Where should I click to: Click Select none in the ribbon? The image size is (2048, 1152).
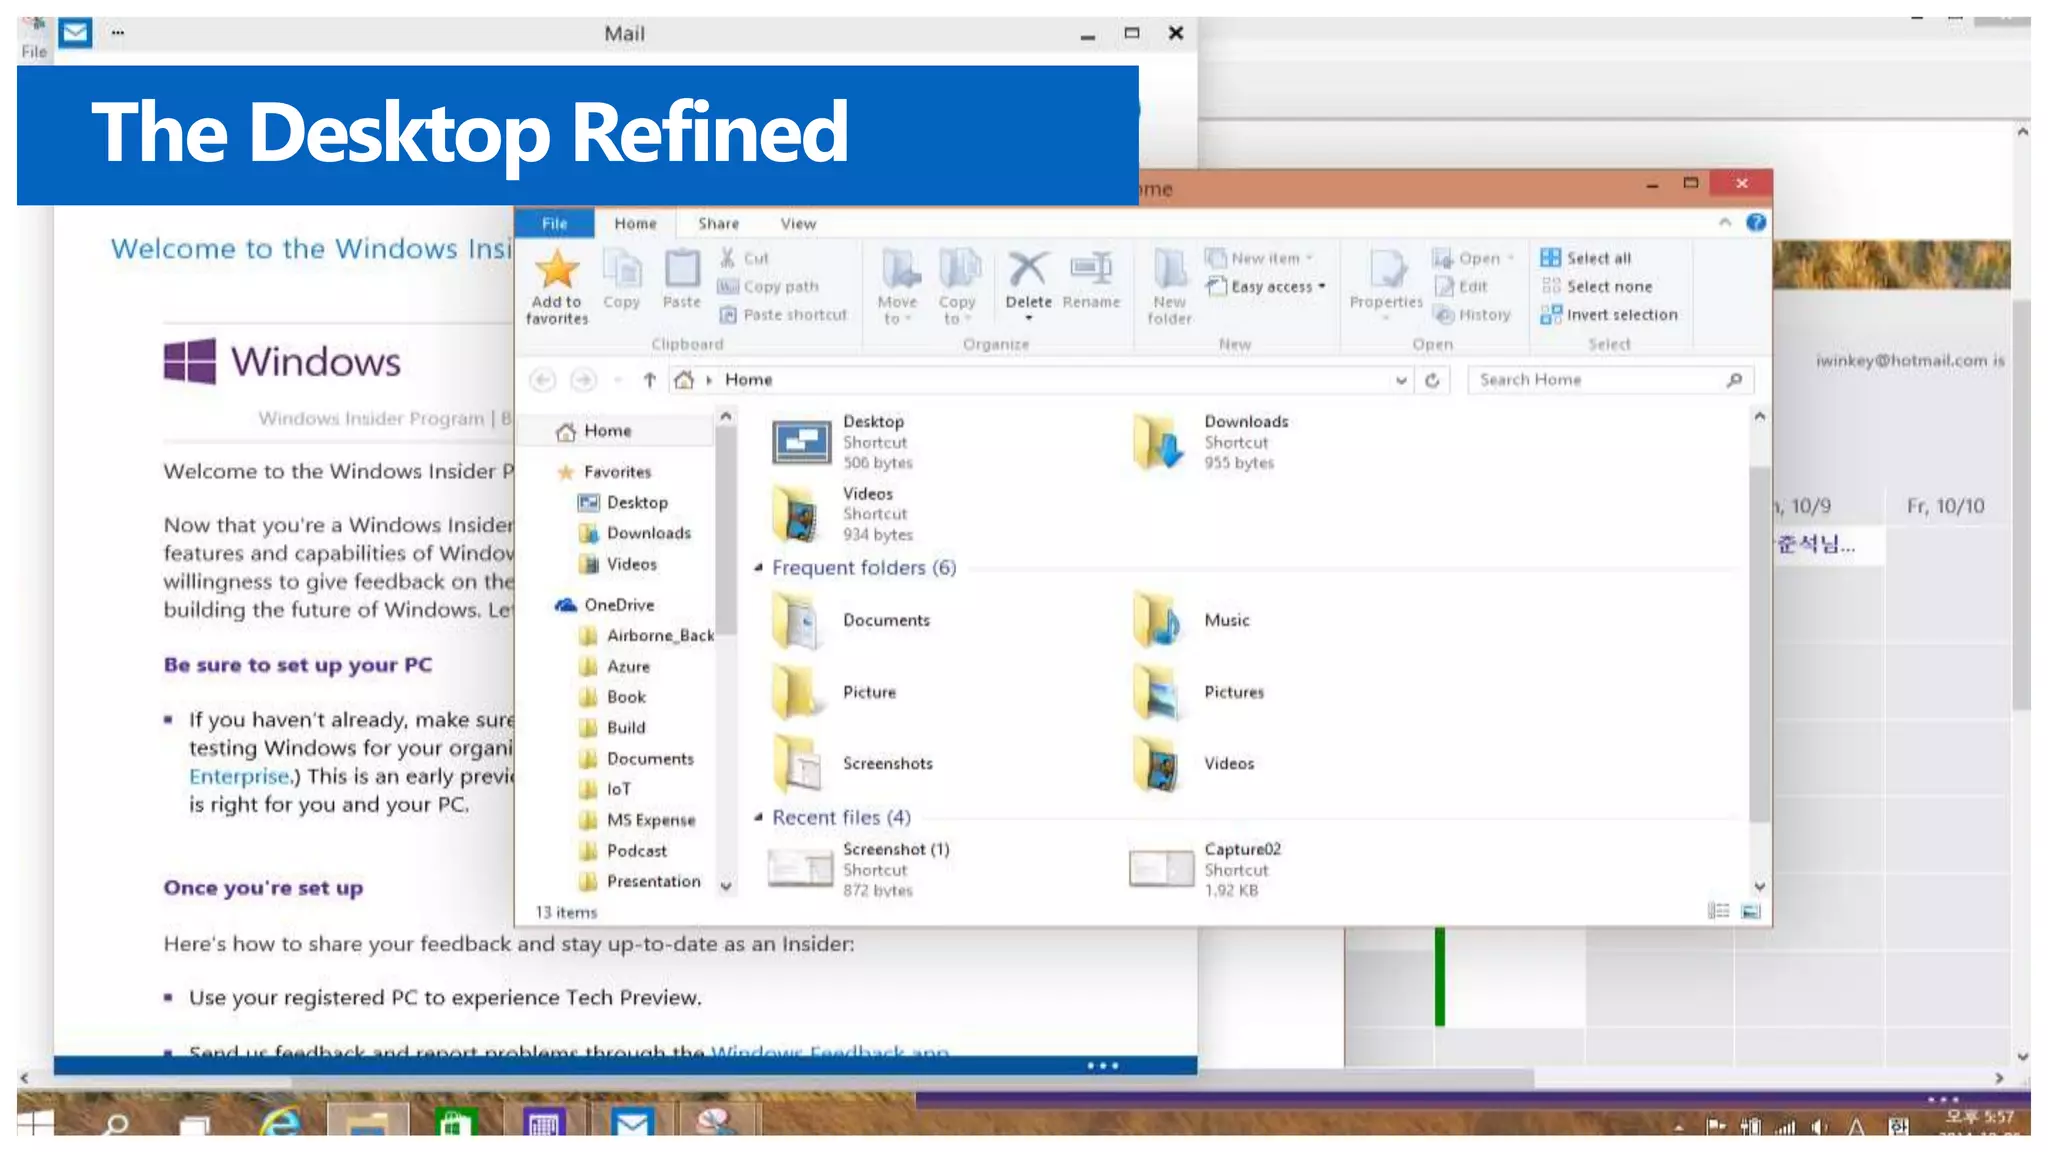(1597, 287)
